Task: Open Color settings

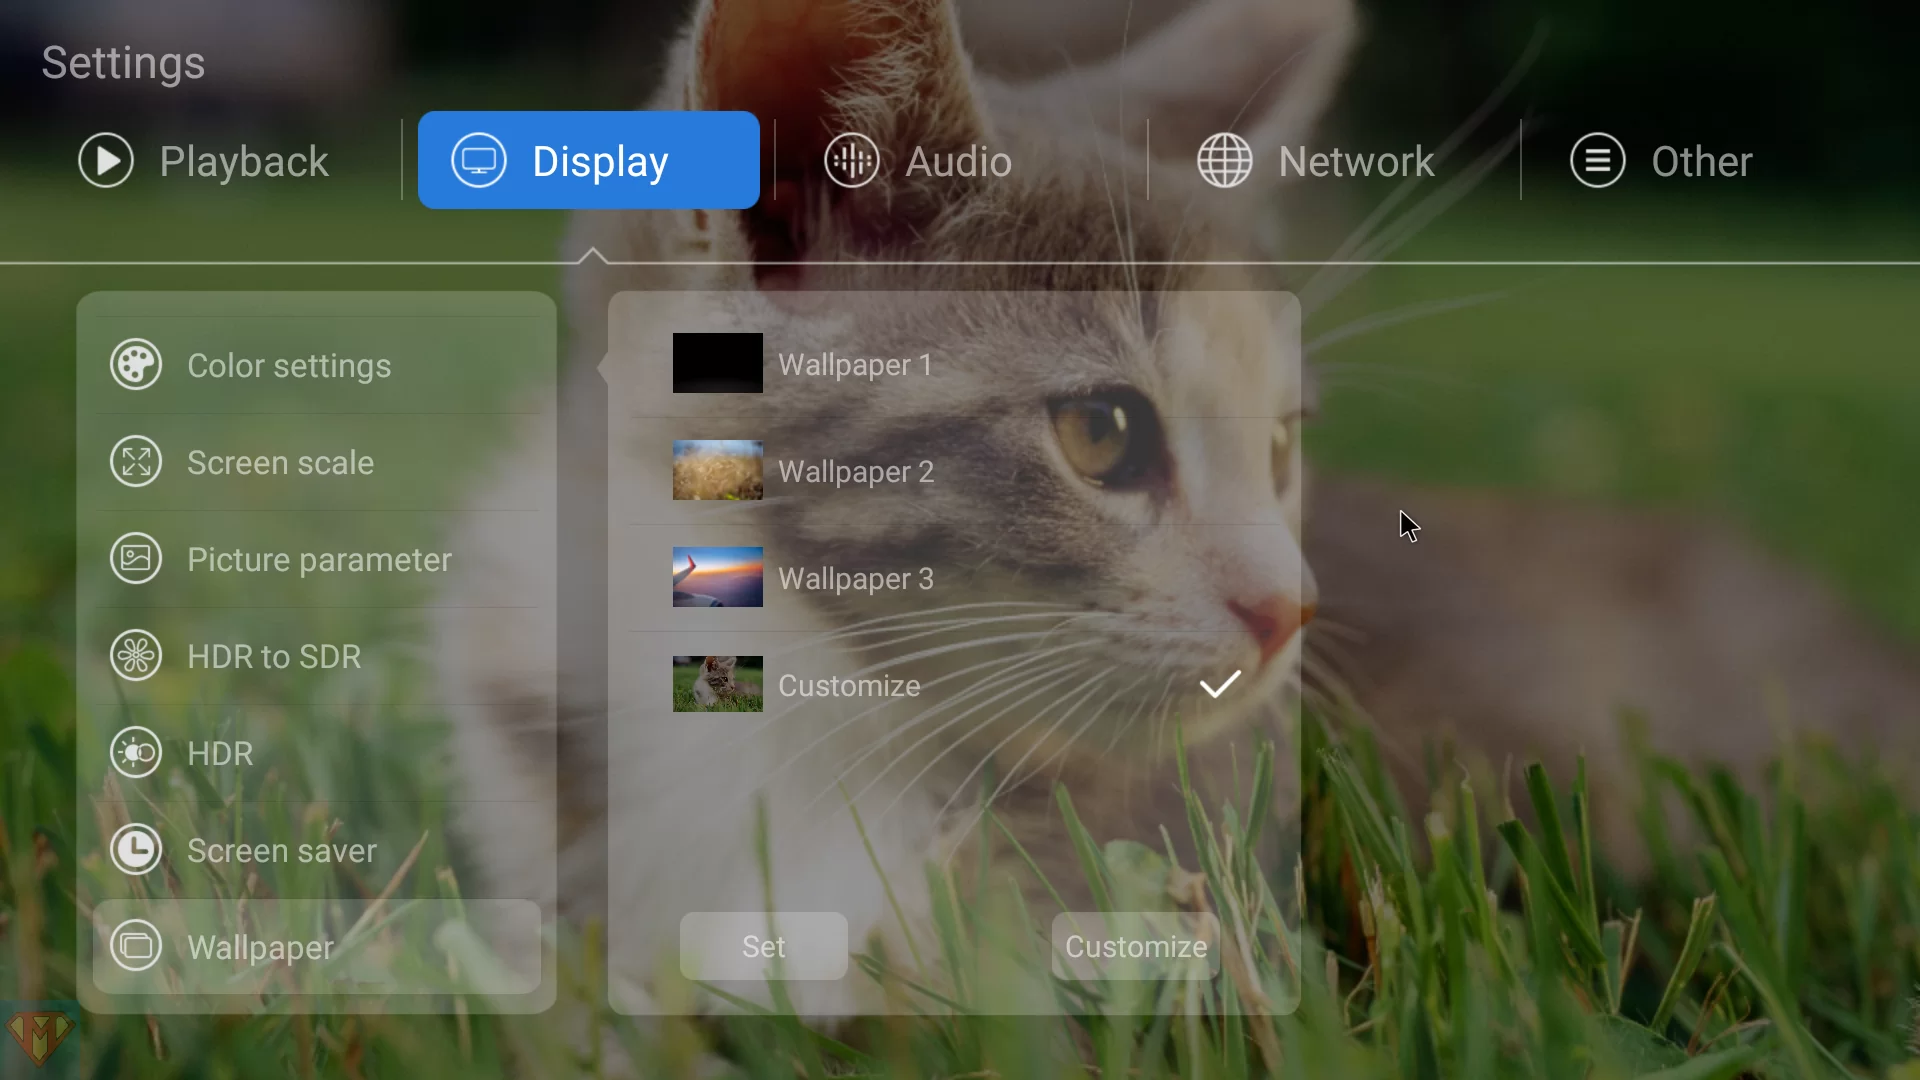Action: pyautogui.click(x=317, y=365)
